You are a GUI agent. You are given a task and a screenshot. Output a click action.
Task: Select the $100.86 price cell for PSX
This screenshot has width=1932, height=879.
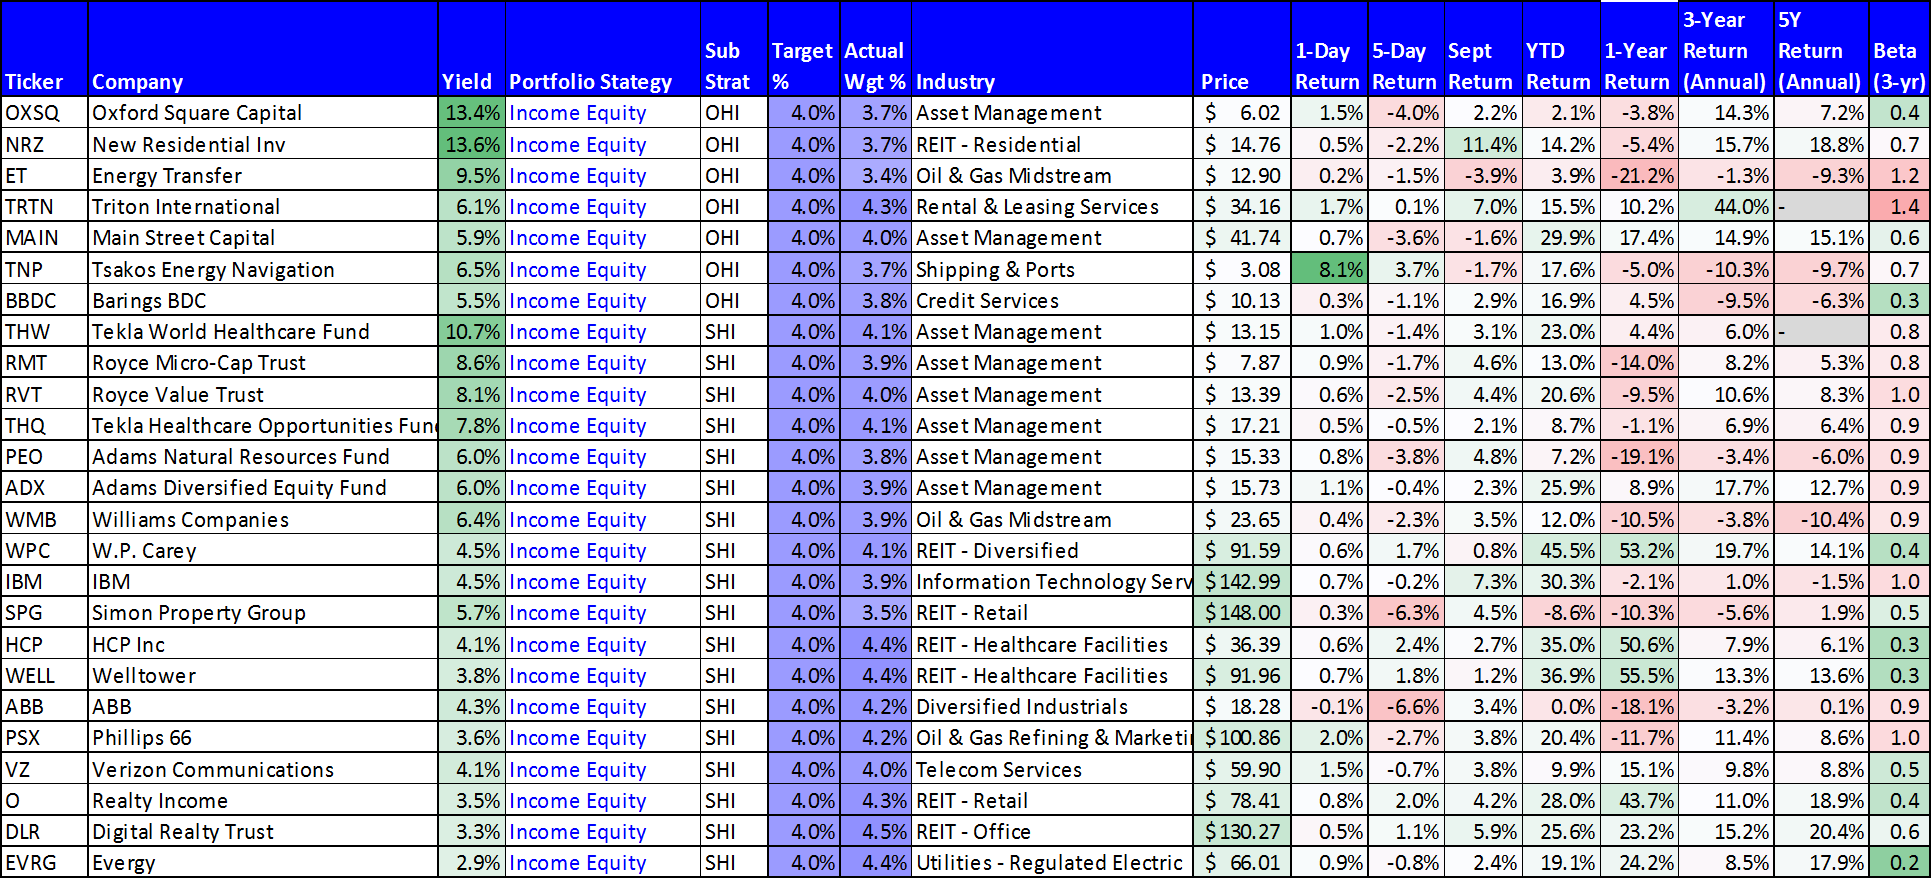[1241, 738]
